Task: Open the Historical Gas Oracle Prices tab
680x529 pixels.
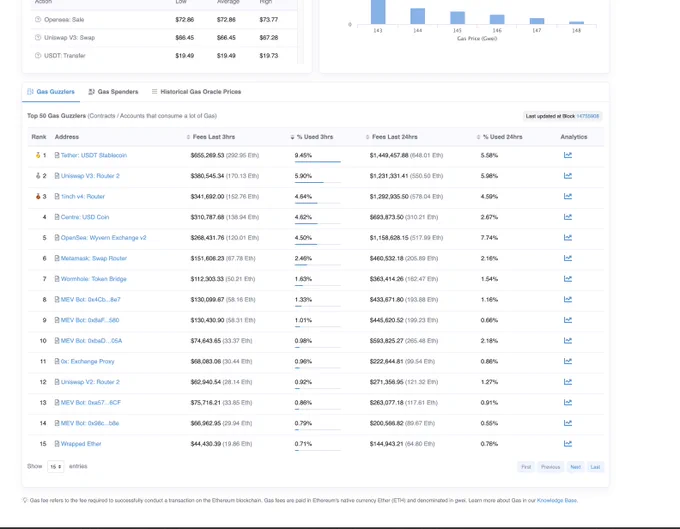Action: (x=196, y=91)
